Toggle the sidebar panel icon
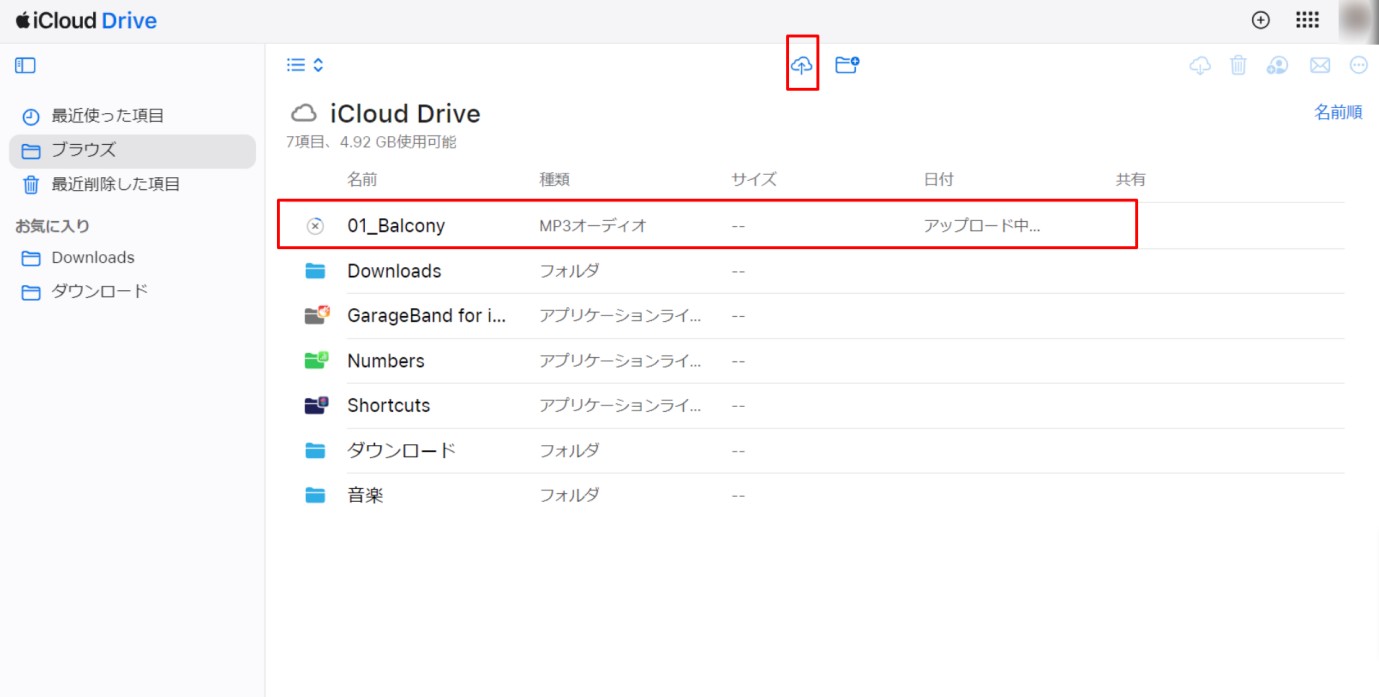This screenshot has width=1379, height=697. tap(25, 65)
